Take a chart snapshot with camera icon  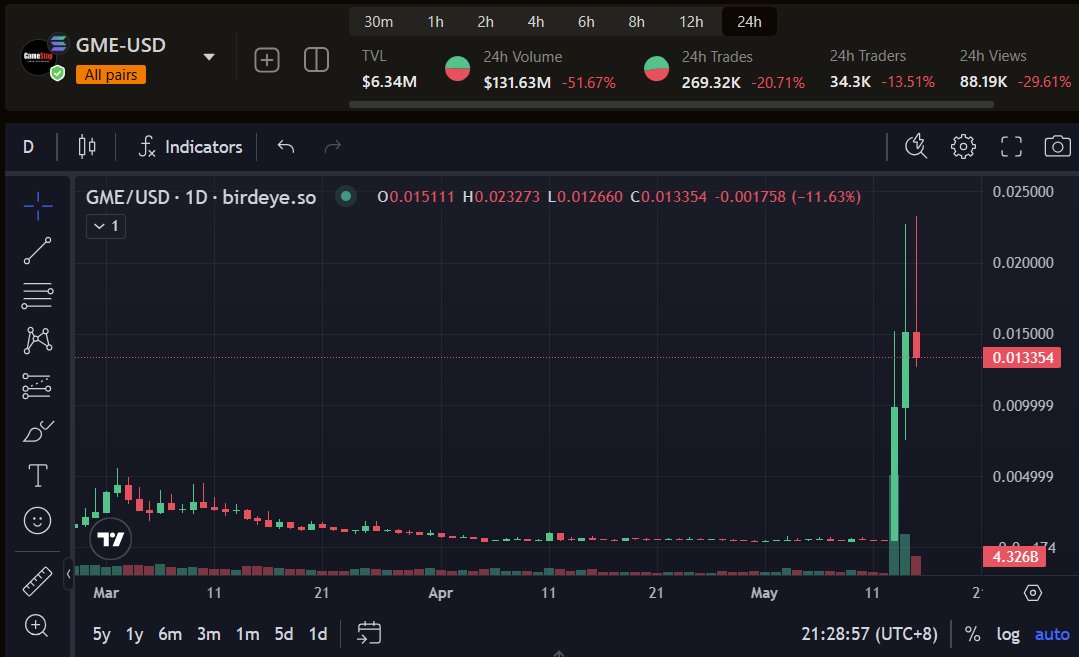pyautogui.click(x=1058, y=147)
